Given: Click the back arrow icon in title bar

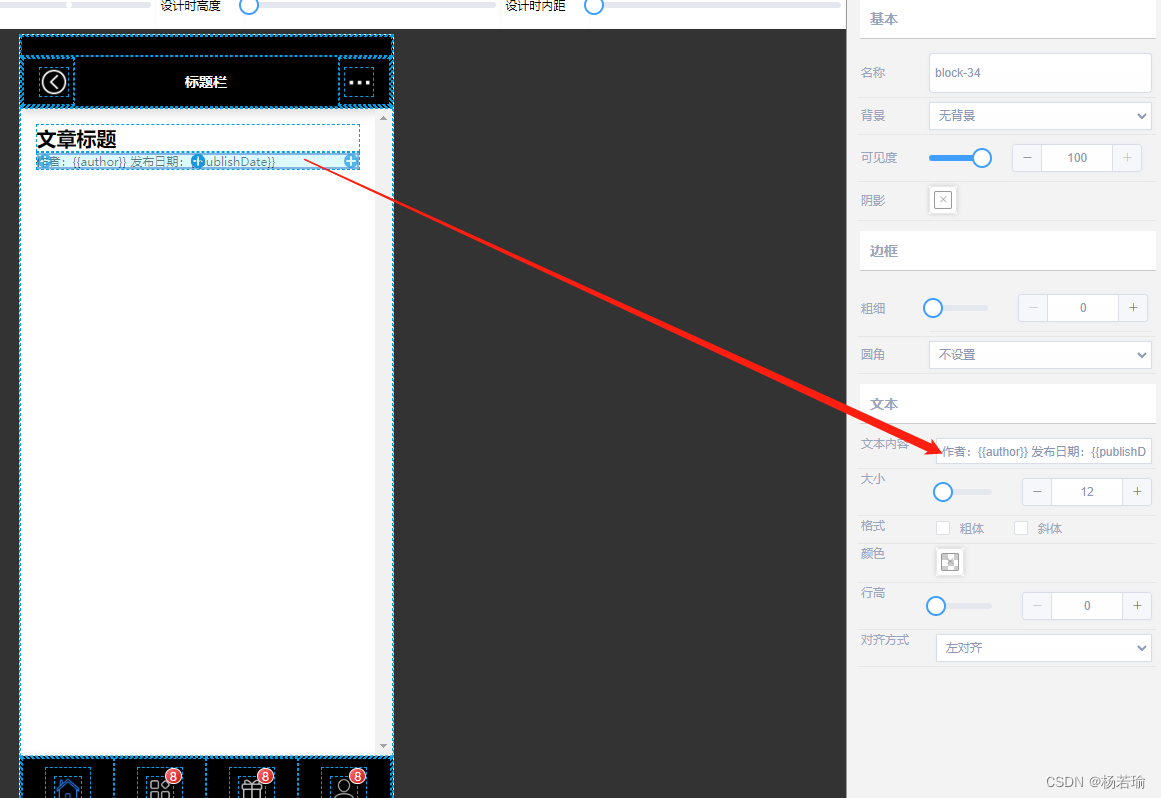Looking at the screenshot, I should click(54, 82).
